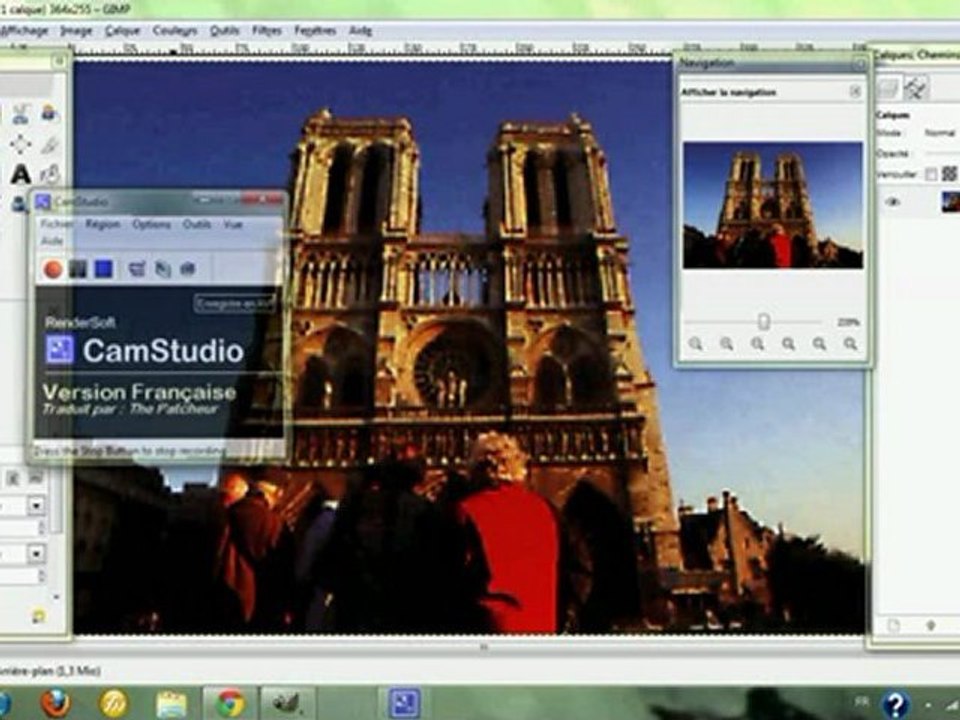960x720 pixels.
Task: Open the file explorer folder on the taskbar
Action: coord(171,704)
